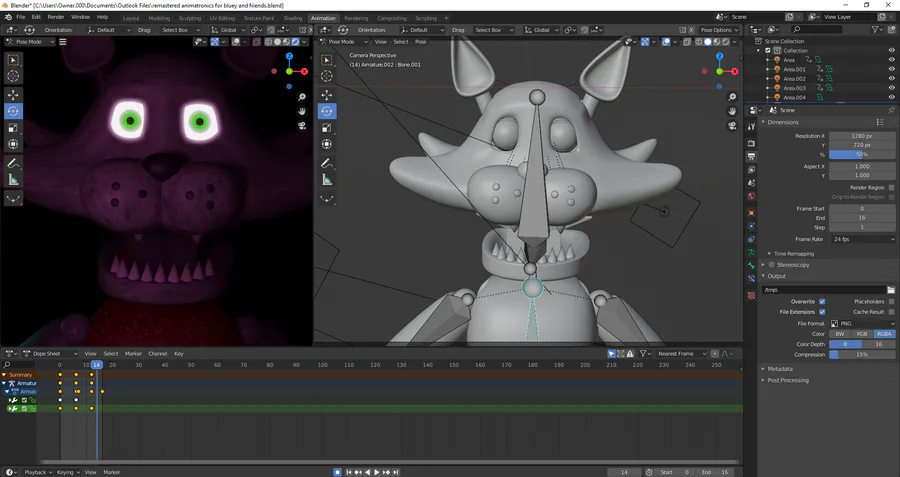Toggle camera view icon in right viewport
Screen dimensions: 900x477
[732, 126]
